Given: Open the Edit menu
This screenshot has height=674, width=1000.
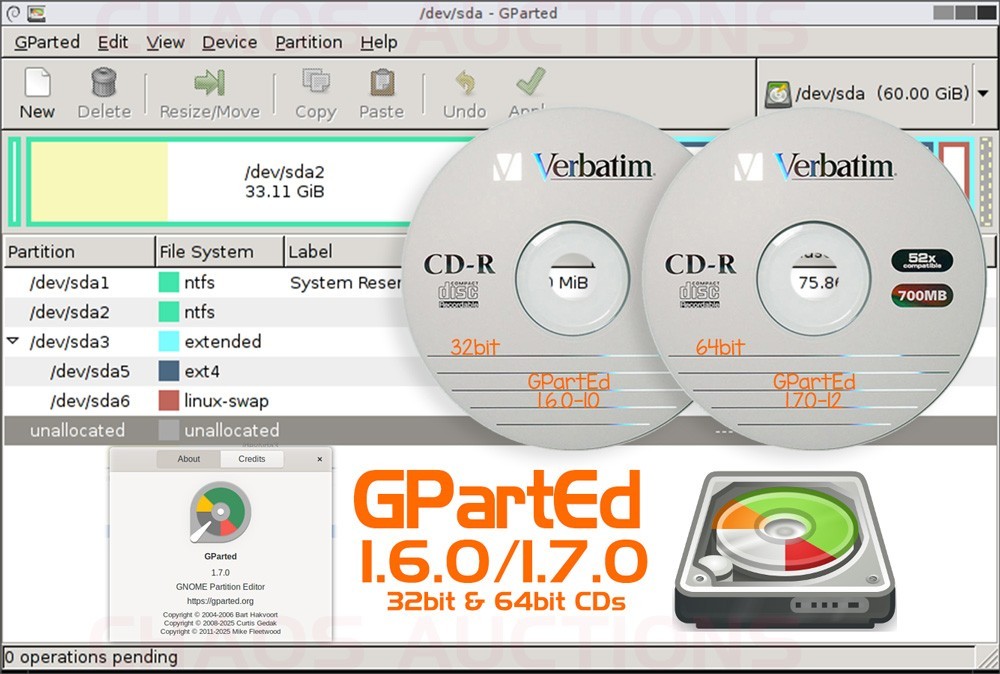Looking at the screenshot, I should [113, 42].
